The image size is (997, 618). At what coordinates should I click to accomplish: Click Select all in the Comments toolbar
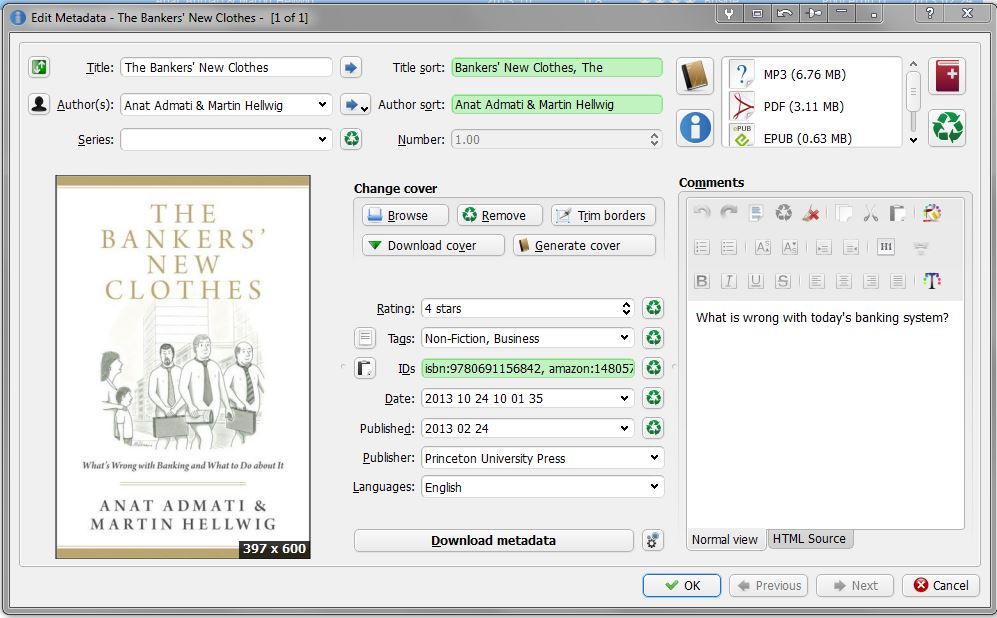tap(756, 213)
